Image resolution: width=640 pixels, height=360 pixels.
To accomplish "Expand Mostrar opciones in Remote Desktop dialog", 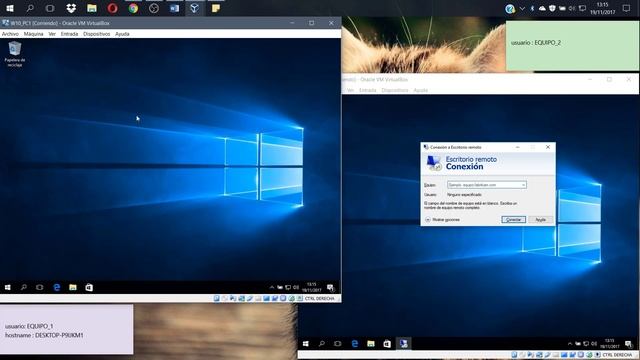I will tap(442, 220).
